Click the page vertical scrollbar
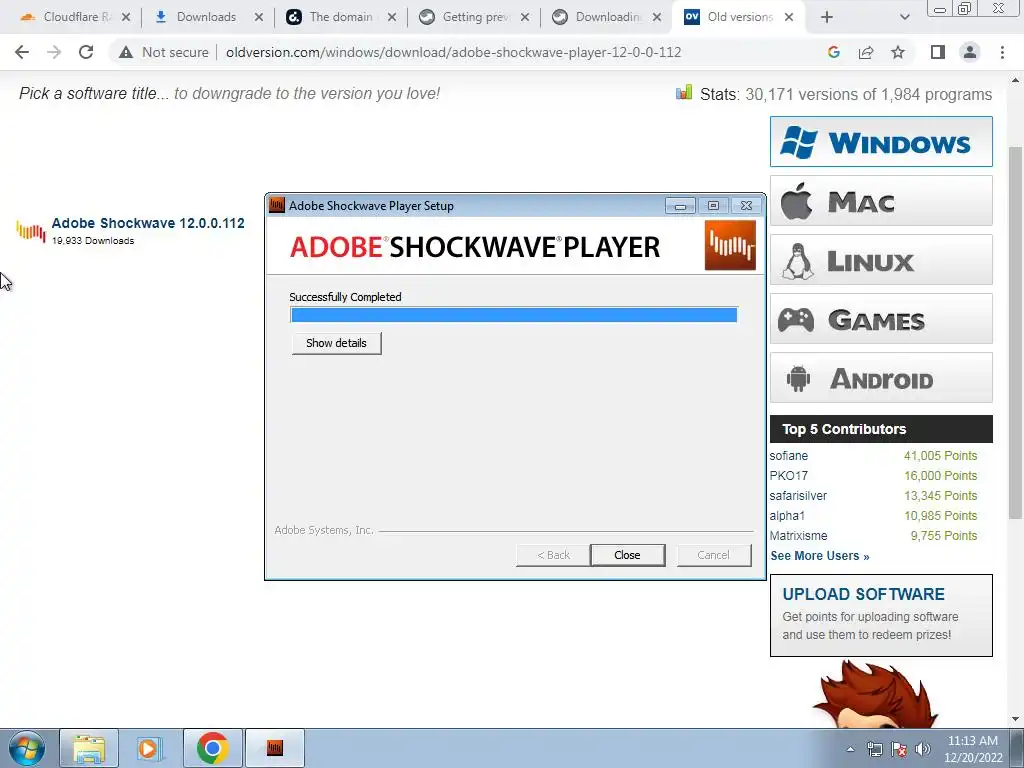The height and width of the screenshot is (768, 1024). [1015, 333]
